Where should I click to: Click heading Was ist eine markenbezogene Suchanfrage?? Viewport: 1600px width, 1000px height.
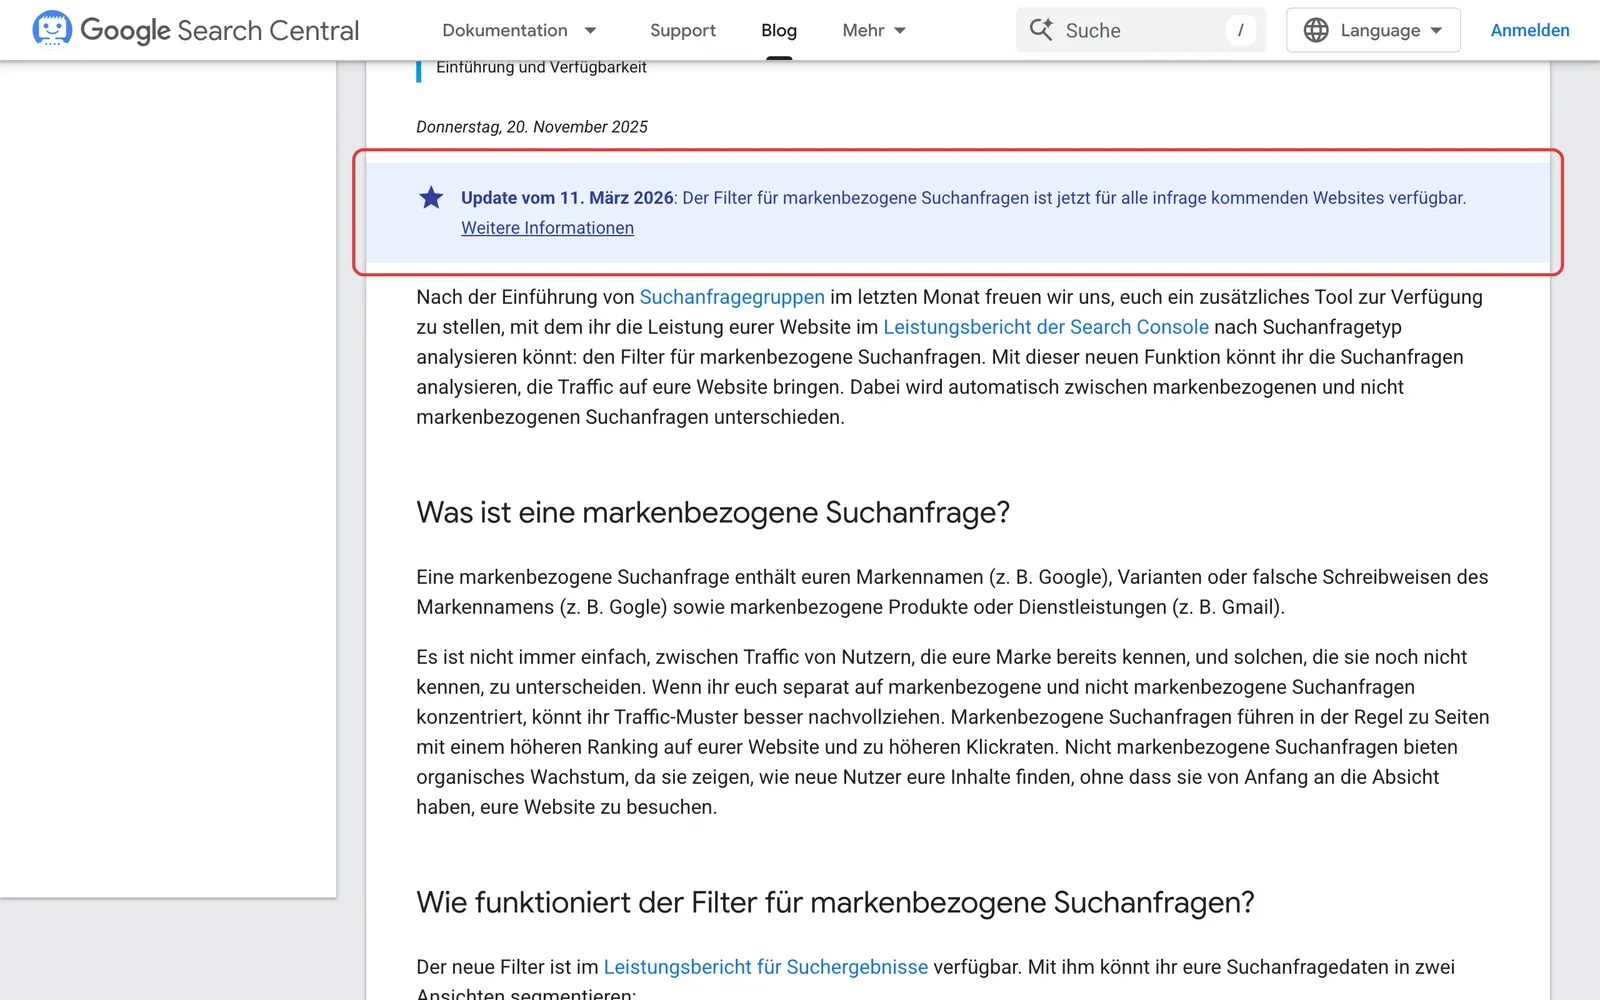pos(713,513)
